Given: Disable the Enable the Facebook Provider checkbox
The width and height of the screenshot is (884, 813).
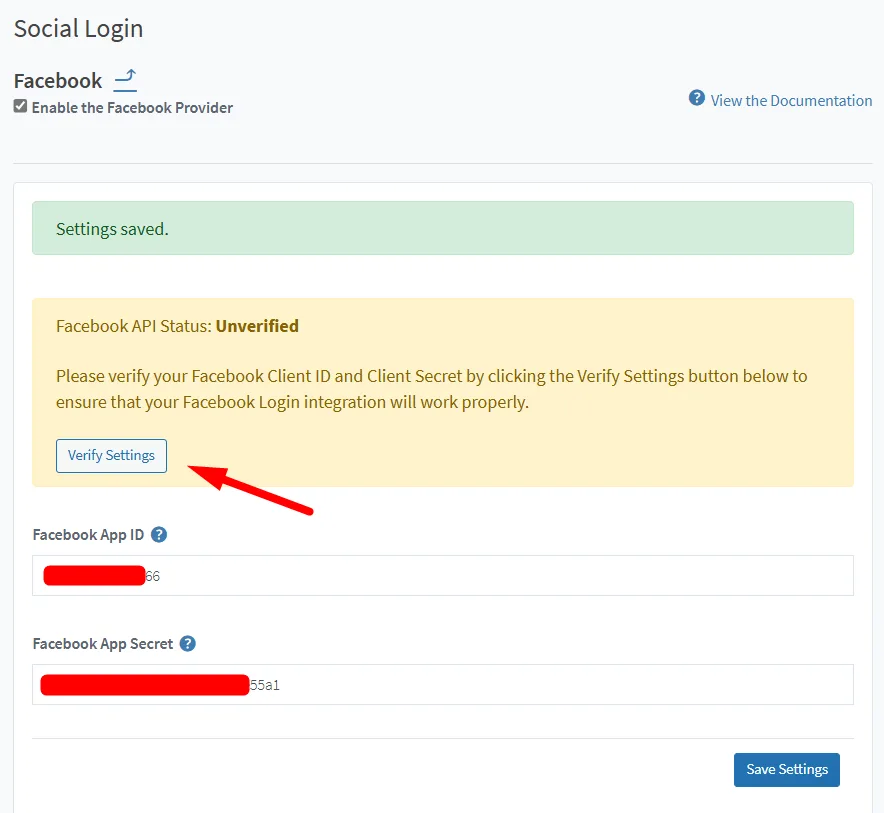Looking at the screenshot, I should click(20, 107).
